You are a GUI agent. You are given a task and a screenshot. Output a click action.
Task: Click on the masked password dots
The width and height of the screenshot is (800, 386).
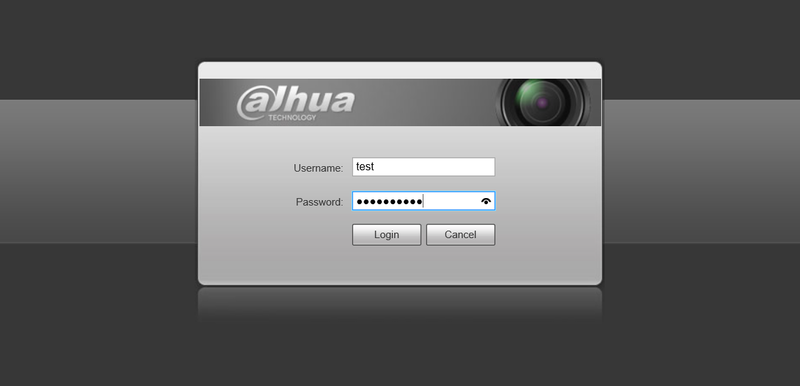pyautogui.click(x=389, y=202)
